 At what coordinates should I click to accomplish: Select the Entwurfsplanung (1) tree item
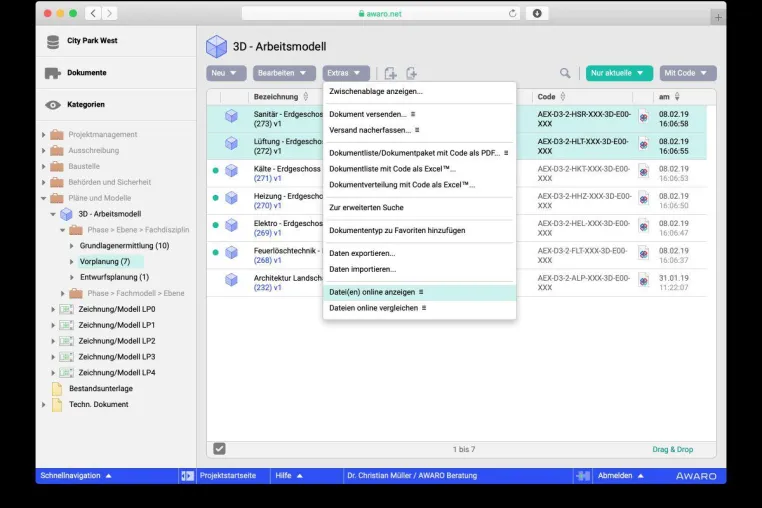pyautogui.click(x=114, y=278)
